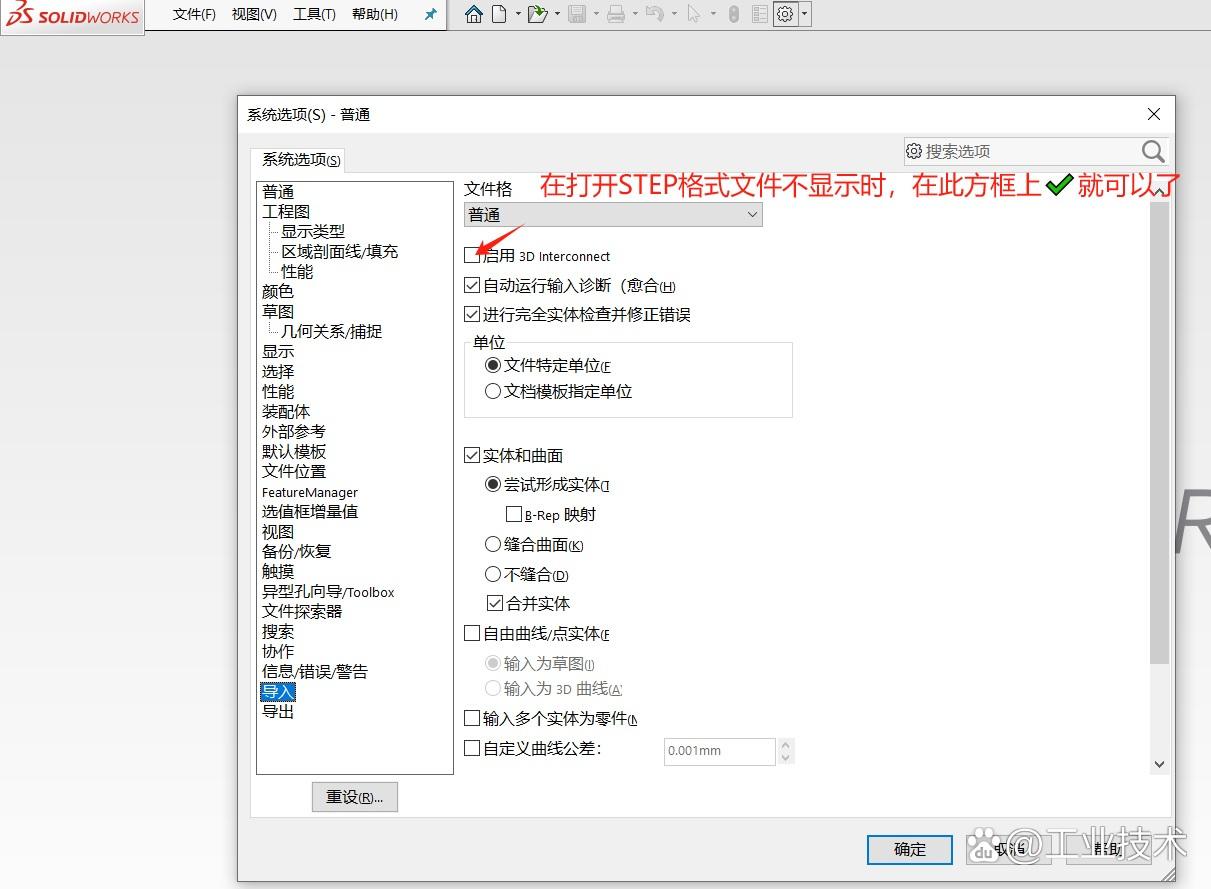Open the 文件(F) menu
This screenshot has height=889, width=1211.
click(194, 14)
